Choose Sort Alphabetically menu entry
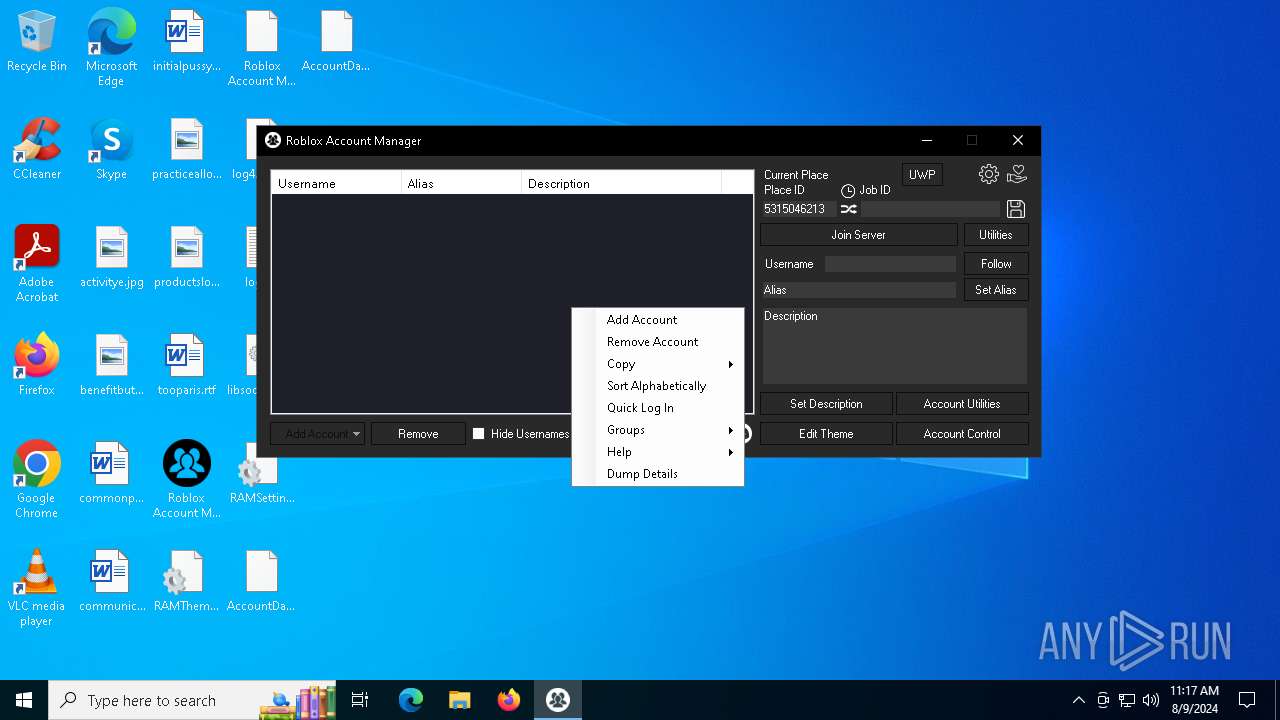The height and width of the screenshot is (720, 1280). tap(658, 386)
